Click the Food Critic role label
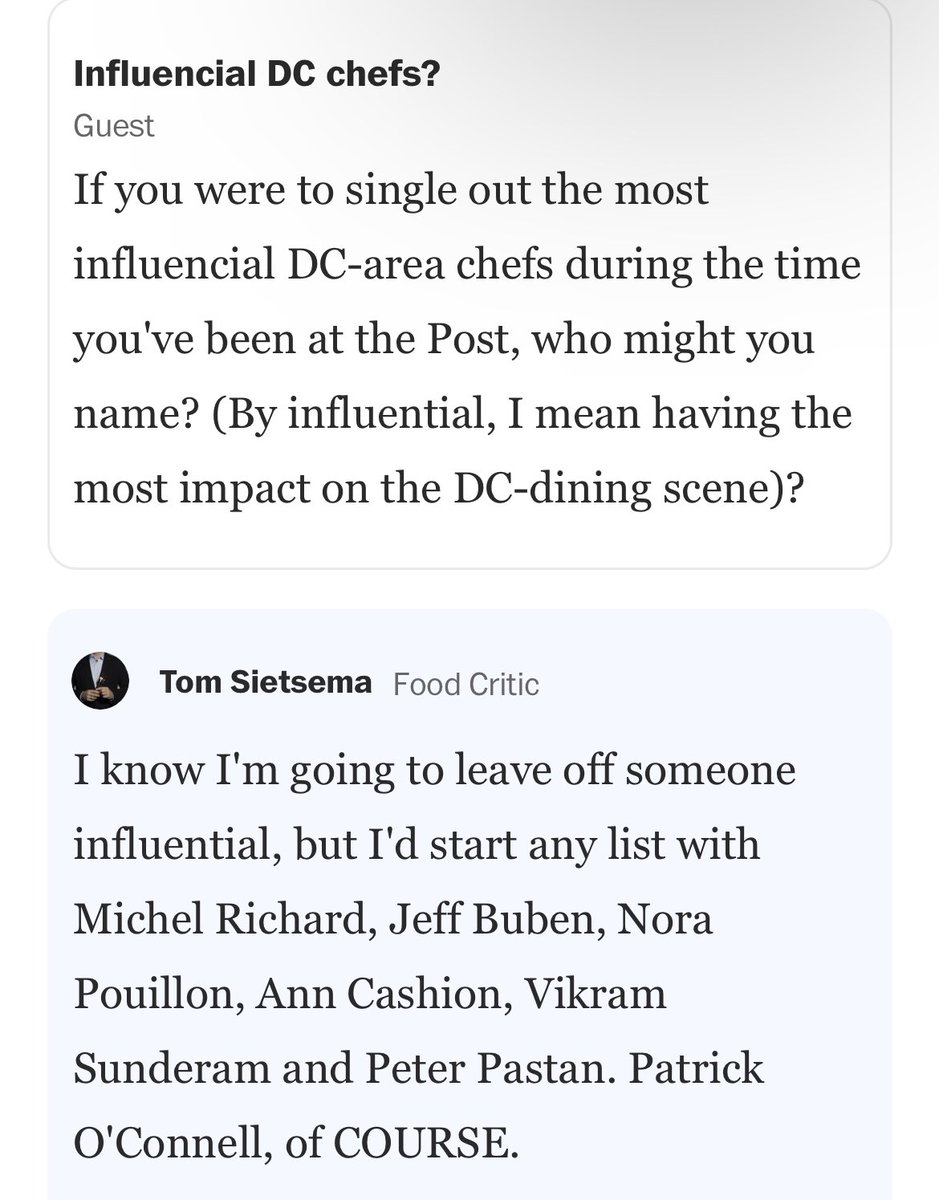The image size is (939, 1200). click(x=466, y=684)
